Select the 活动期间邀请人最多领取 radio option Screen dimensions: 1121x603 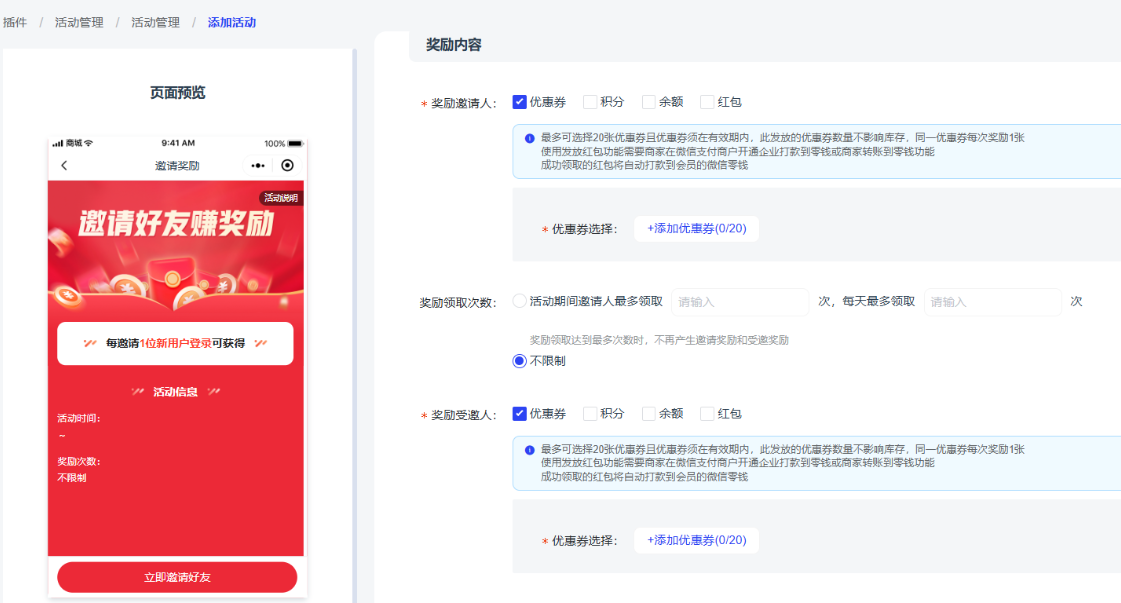click(x=519, y=301)
